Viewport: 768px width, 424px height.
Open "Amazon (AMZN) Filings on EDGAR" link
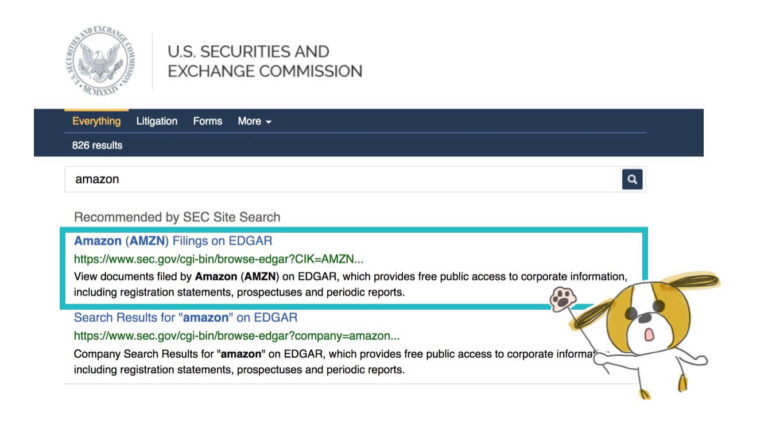(x=173, y=241)
